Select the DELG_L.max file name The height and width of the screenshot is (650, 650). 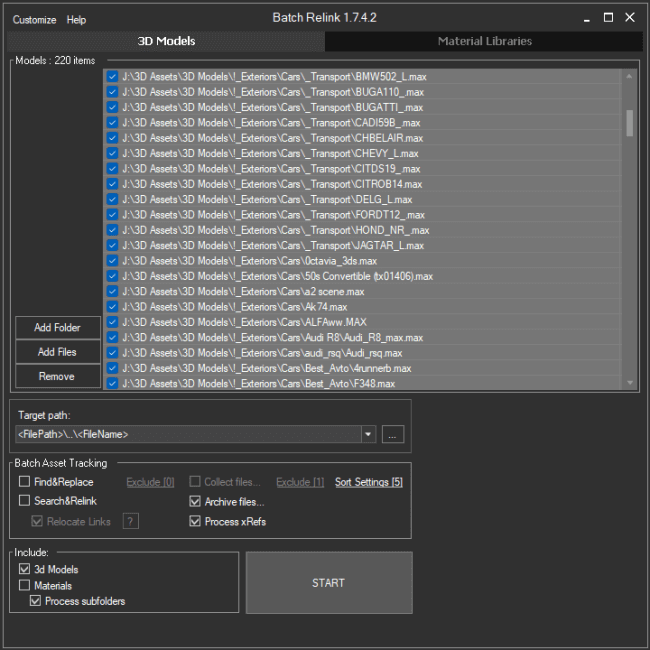[x=383, y=200]
